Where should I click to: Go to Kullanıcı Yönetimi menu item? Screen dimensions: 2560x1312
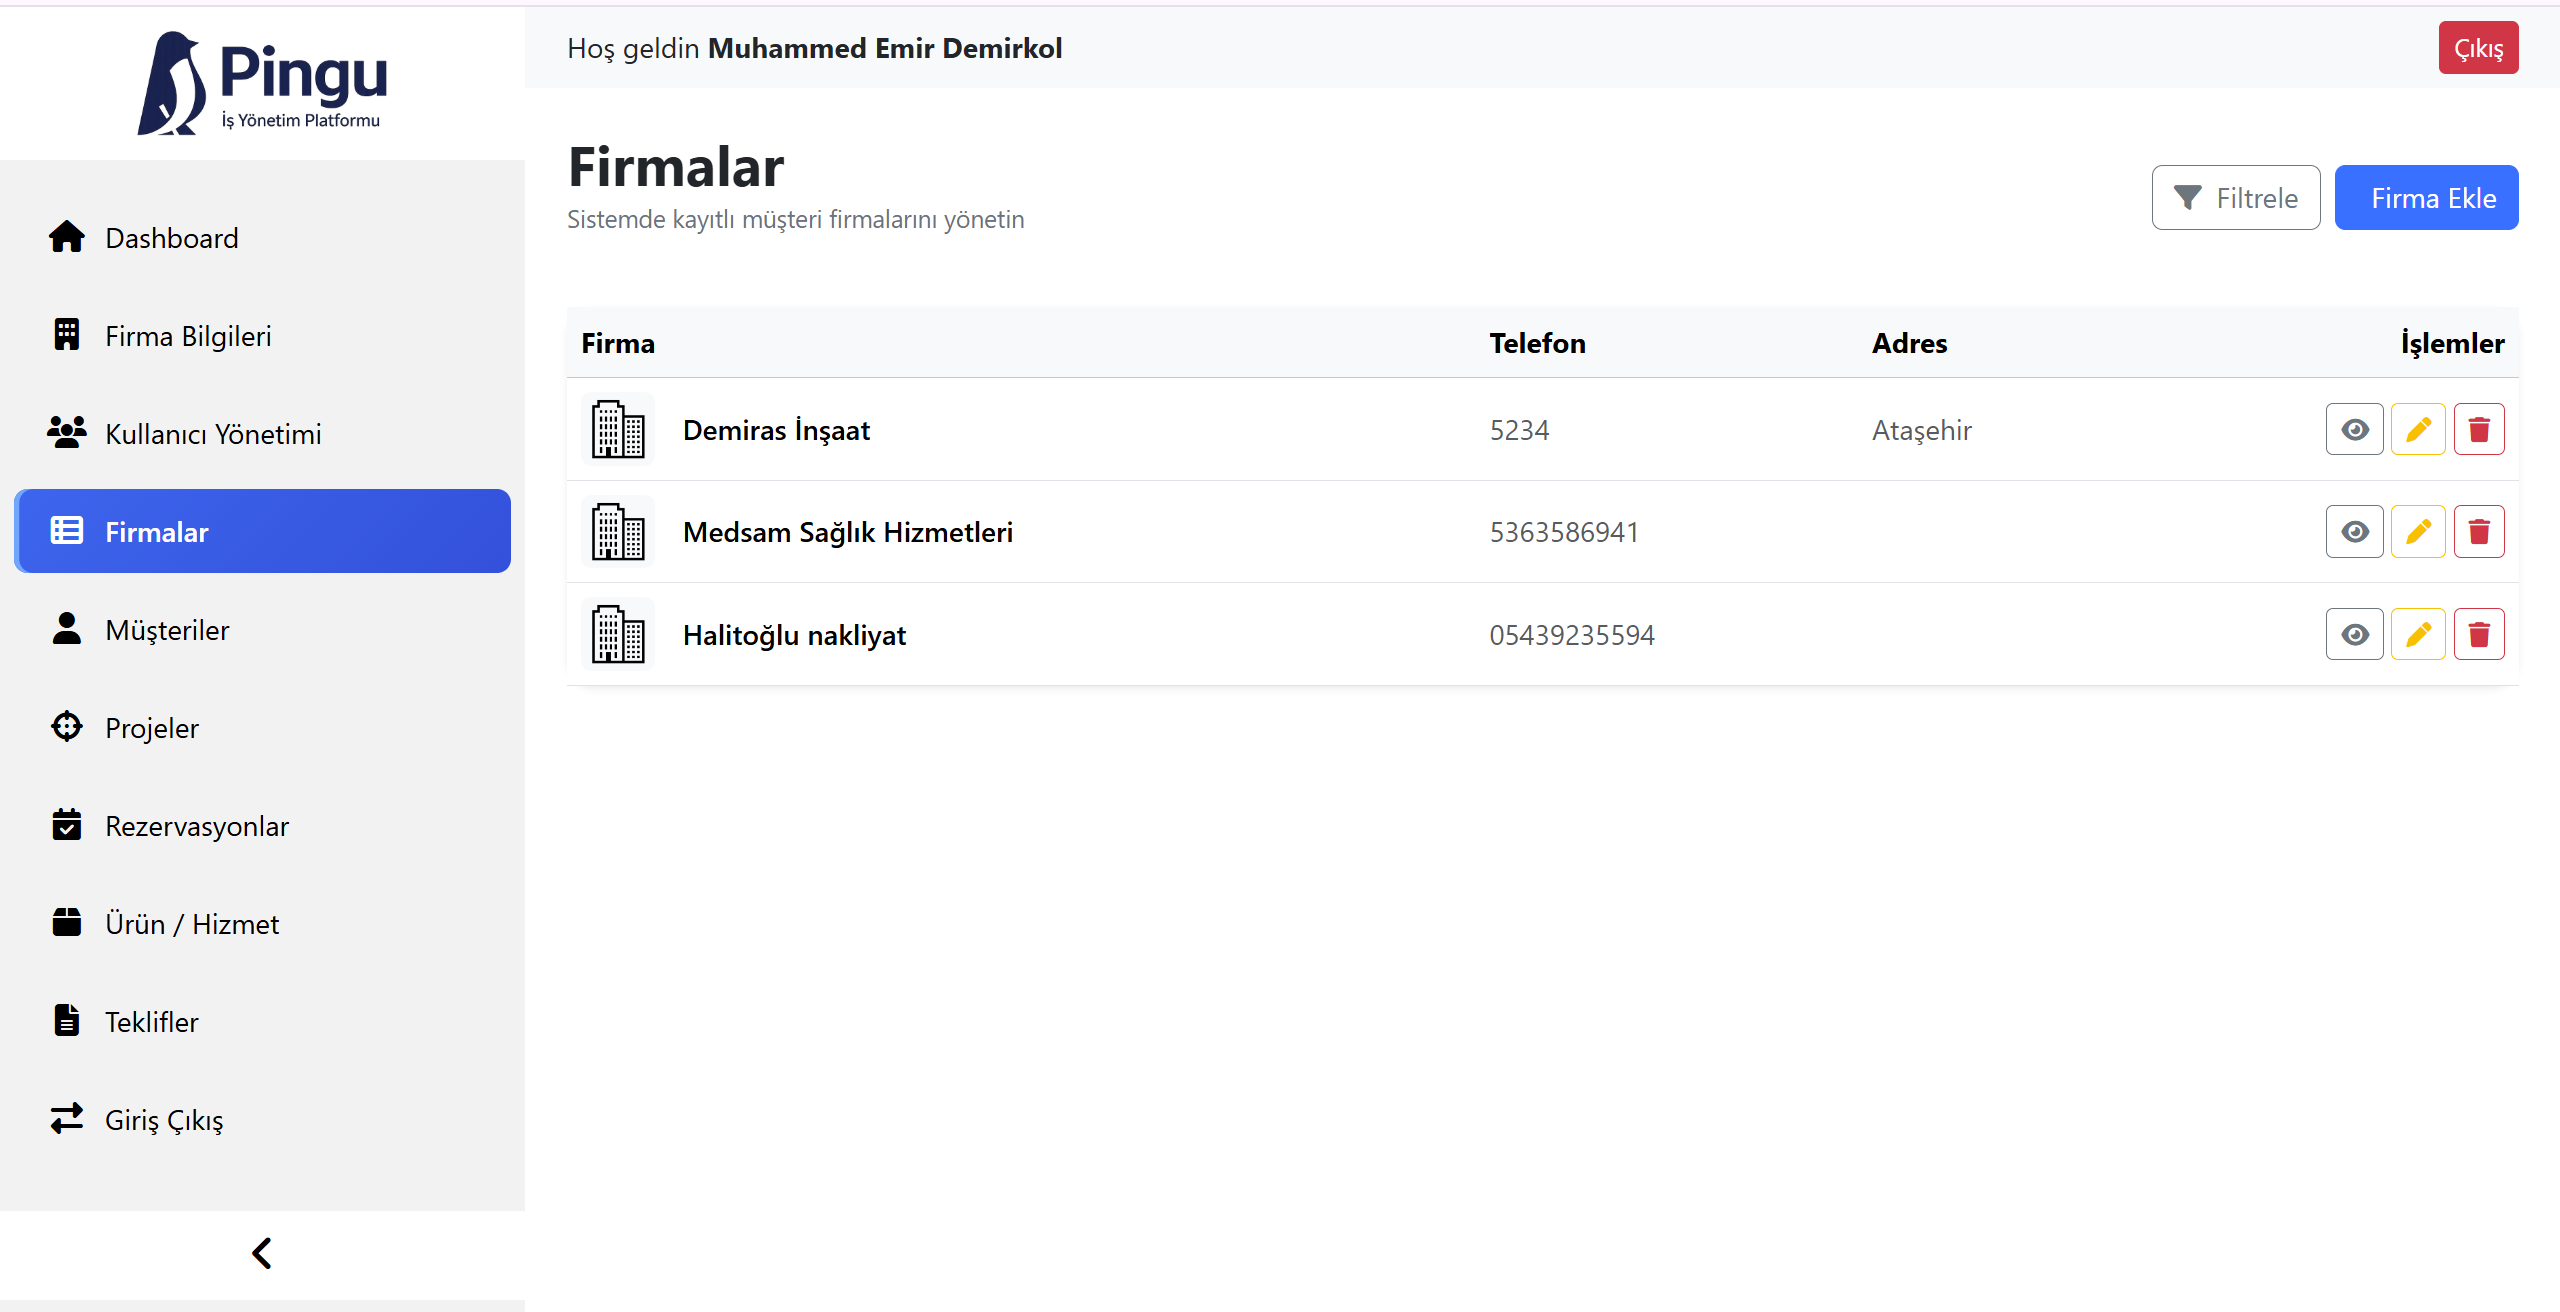click(x=213, y=434)
